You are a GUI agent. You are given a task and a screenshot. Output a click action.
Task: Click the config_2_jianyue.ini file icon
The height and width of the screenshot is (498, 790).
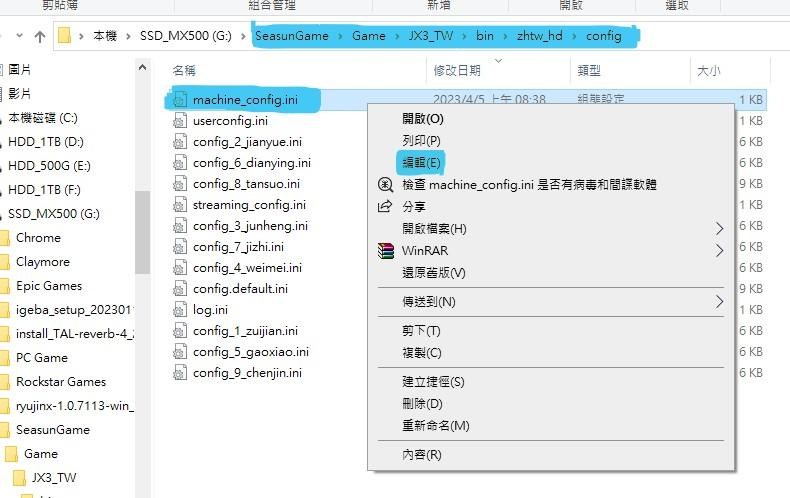click(180, 142)
